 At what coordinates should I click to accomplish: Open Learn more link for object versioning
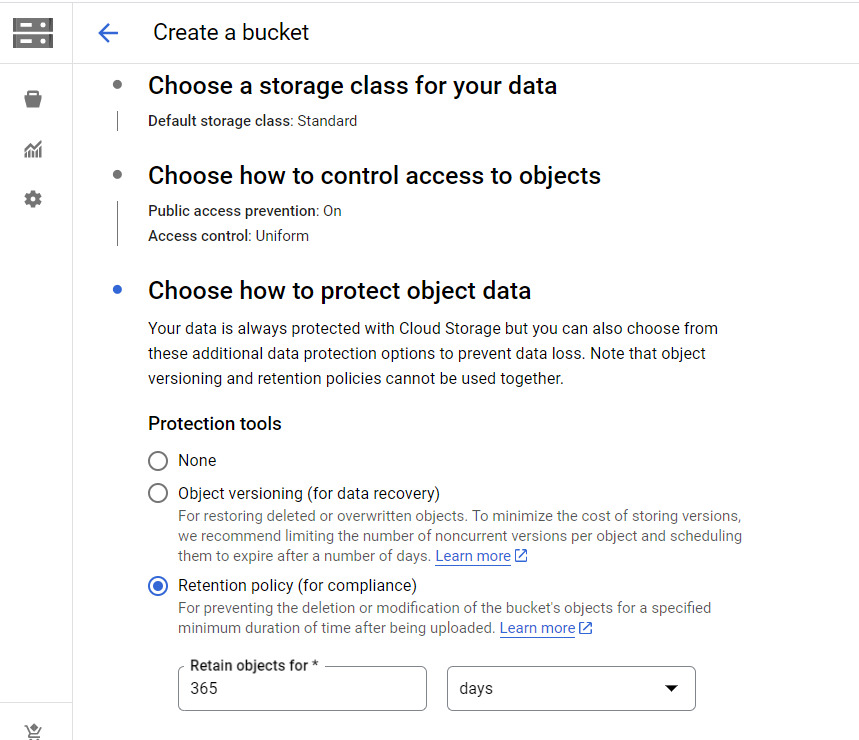point(473,556)
